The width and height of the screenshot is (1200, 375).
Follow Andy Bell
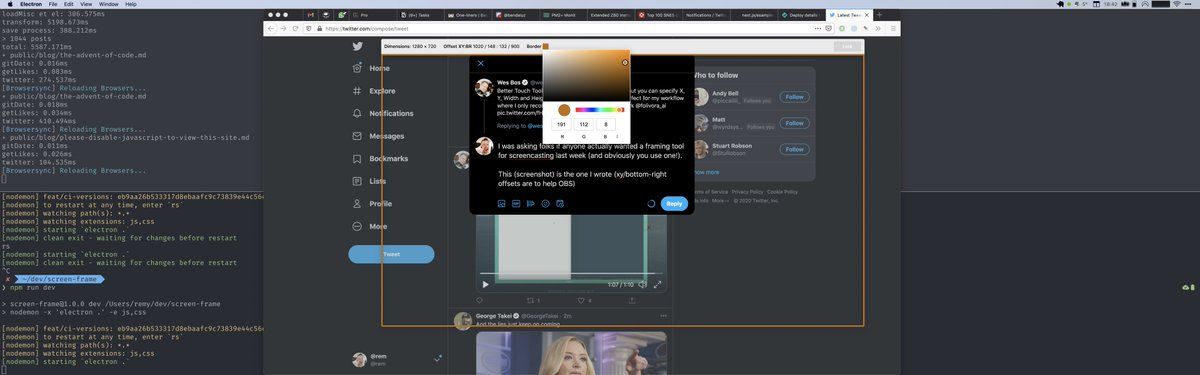click(794, 97)
